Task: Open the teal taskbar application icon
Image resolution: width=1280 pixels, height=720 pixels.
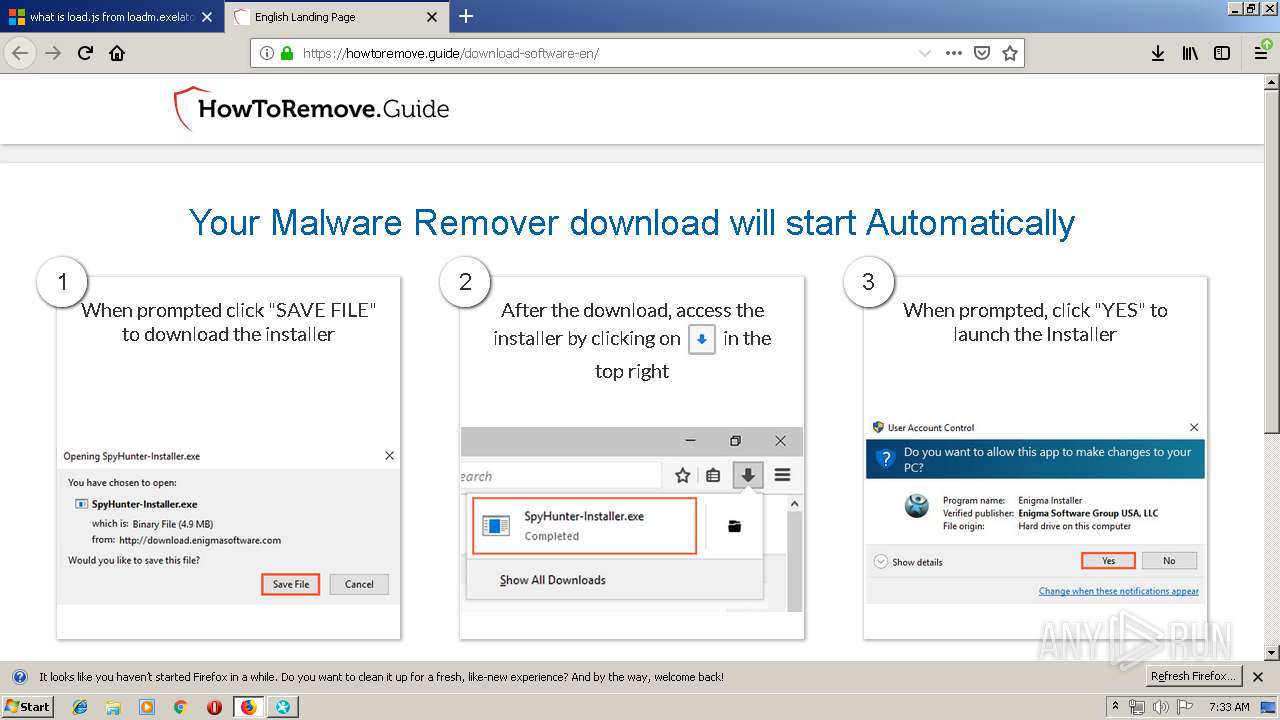Action: click(x=283, y=707)
